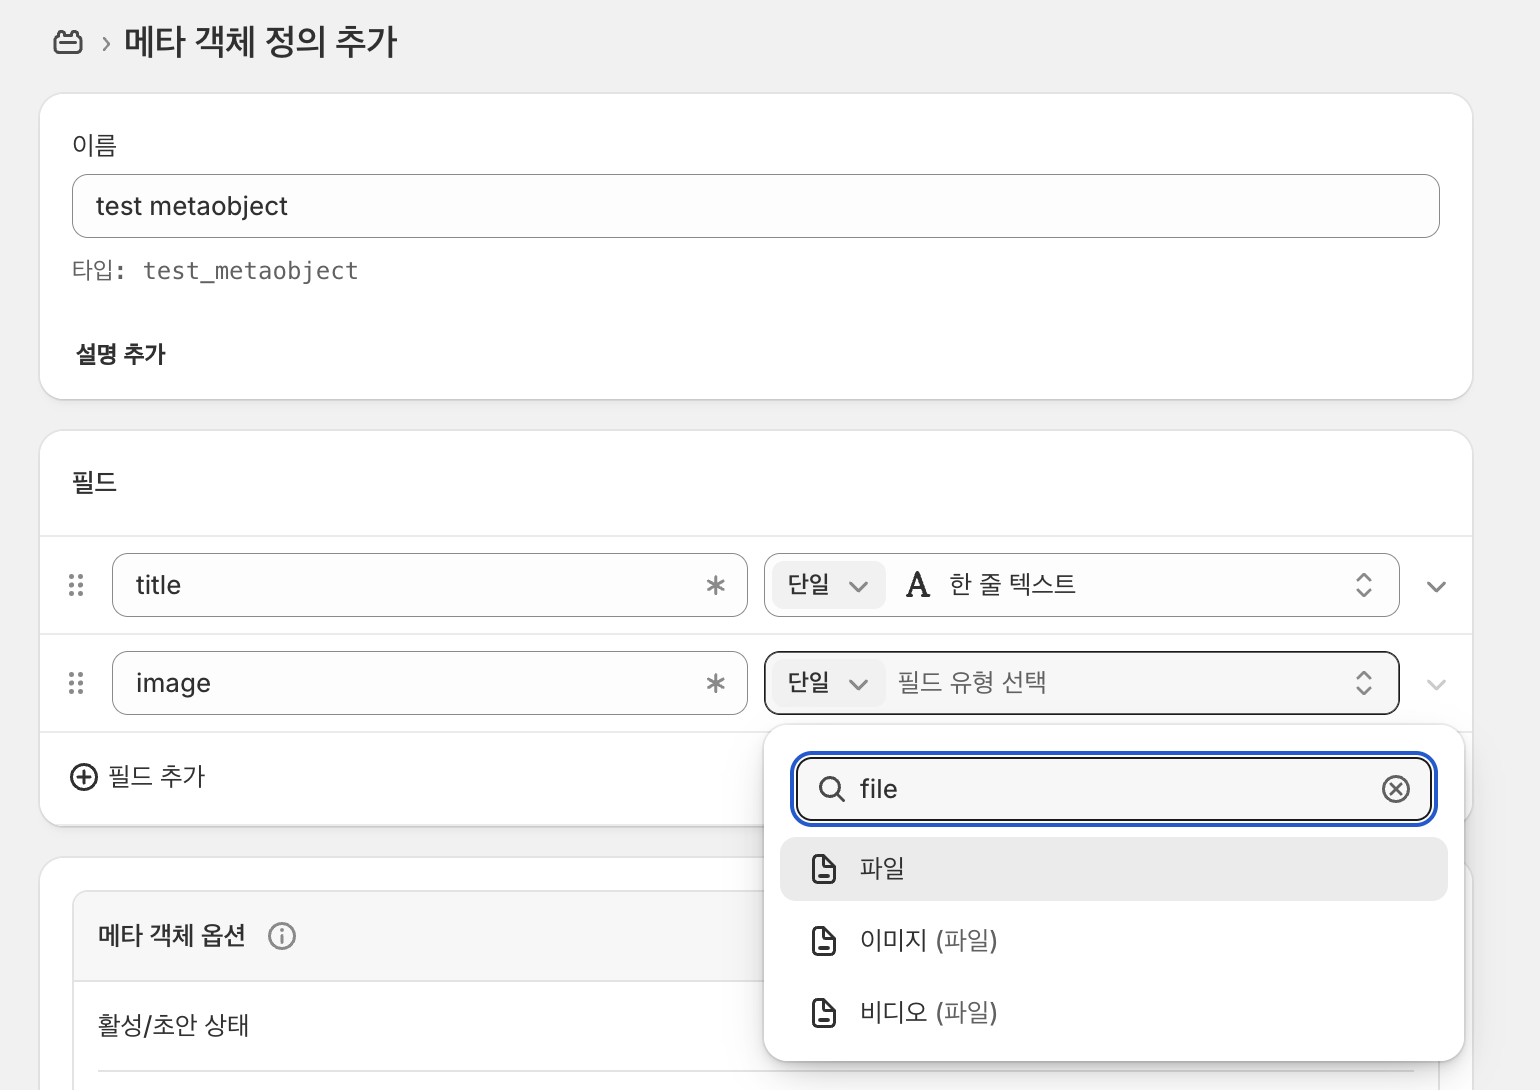Expand the title field row chevron
Screen dimensions: 1540x1090
pos(1436,586)
